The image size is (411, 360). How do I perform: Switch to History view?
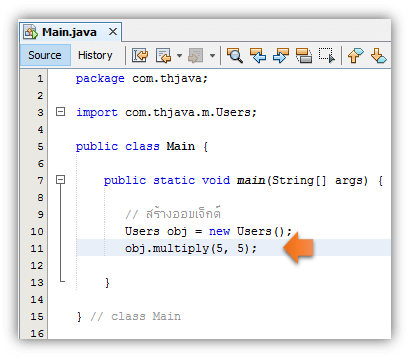tap(95, 55)
